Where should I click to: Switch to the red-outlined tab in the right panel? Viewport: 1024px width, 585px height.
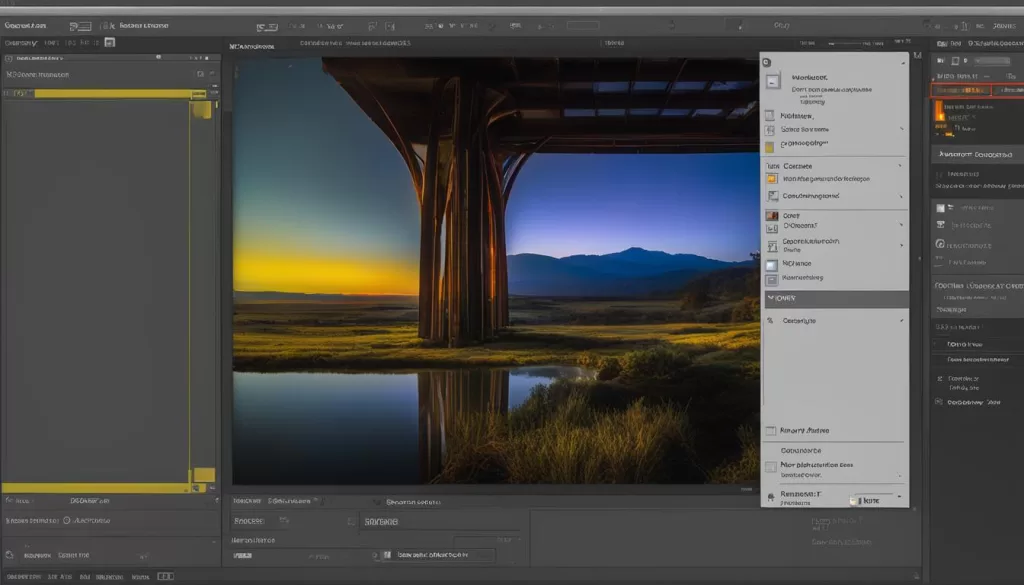tap(960, 90)
